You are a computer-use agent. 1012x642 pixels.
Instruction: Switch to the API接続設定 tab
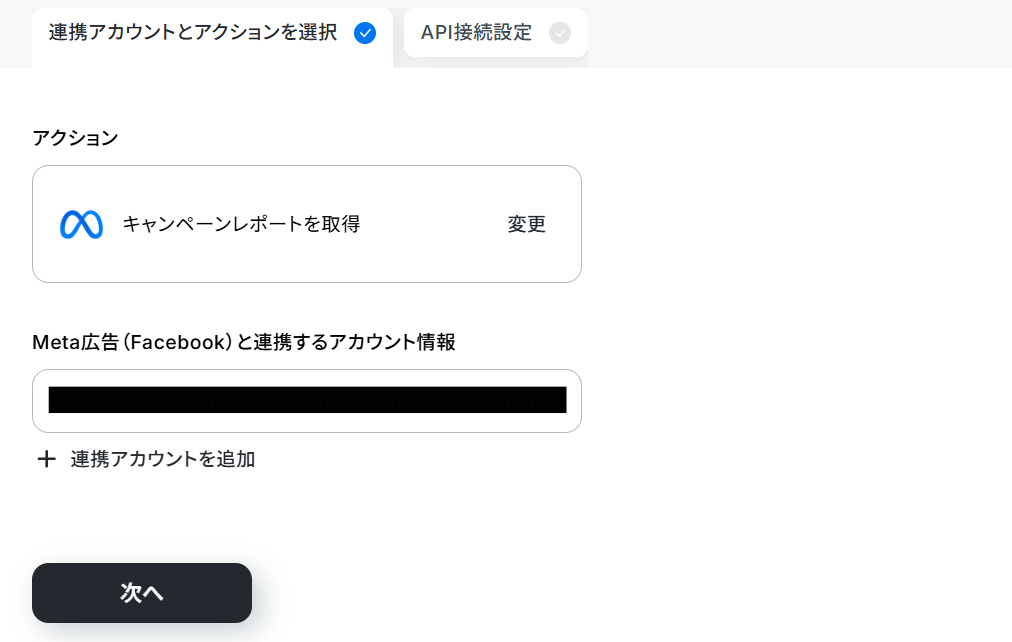tap(496, 33)
